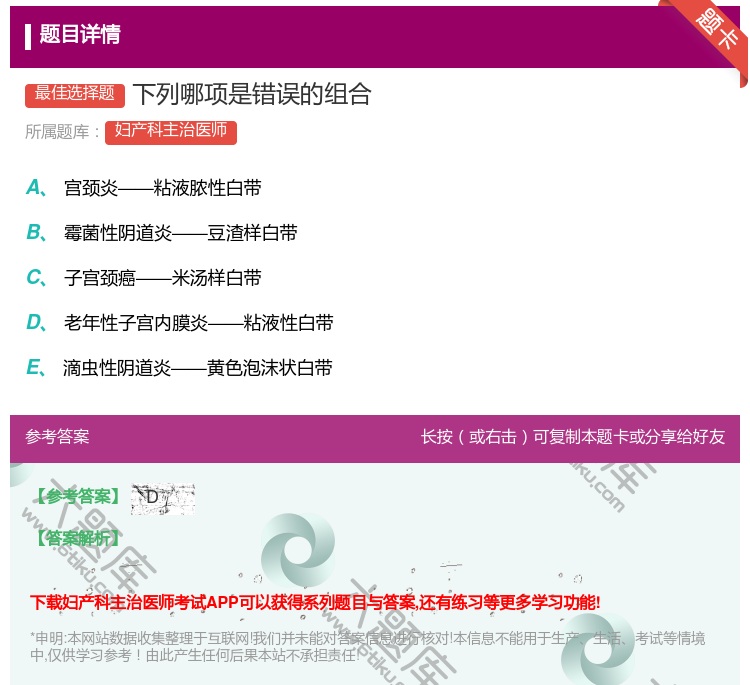Select option E 滴虫性阴道炎——黄色泡沫状白带
The height and width of the screenshot is (685, 750).
click(198, 368)
